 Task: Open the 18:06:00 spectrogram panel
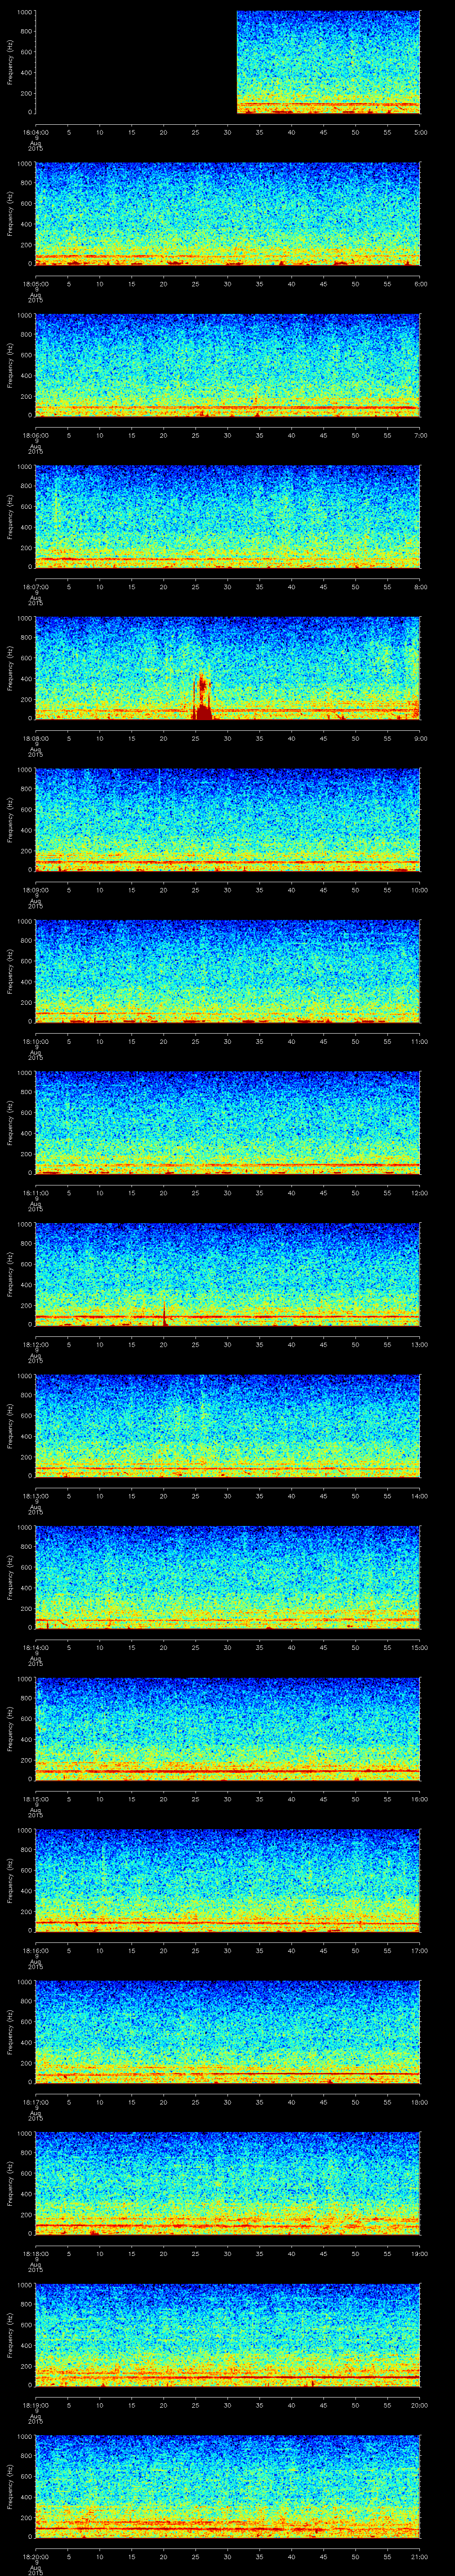click(x=227, y=365)
